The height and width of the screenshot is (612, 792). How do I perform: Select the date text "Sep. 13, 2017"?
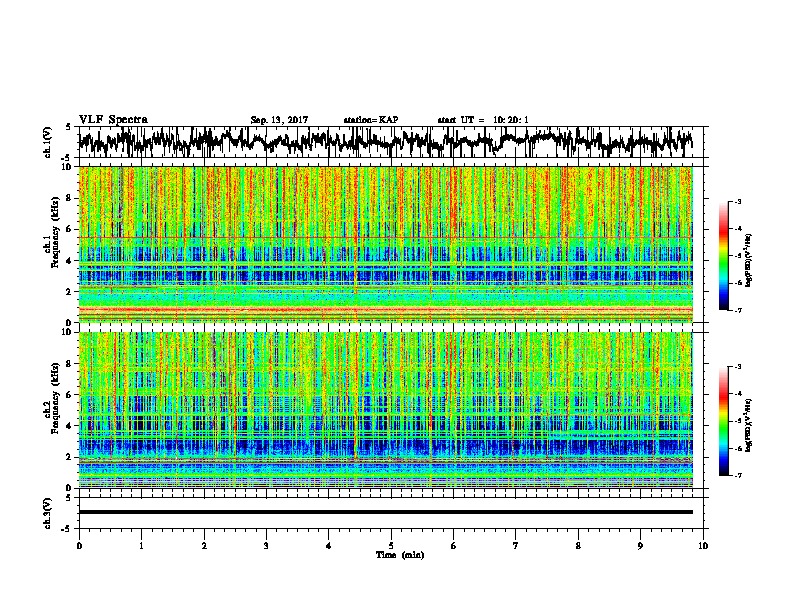point(279,120)
